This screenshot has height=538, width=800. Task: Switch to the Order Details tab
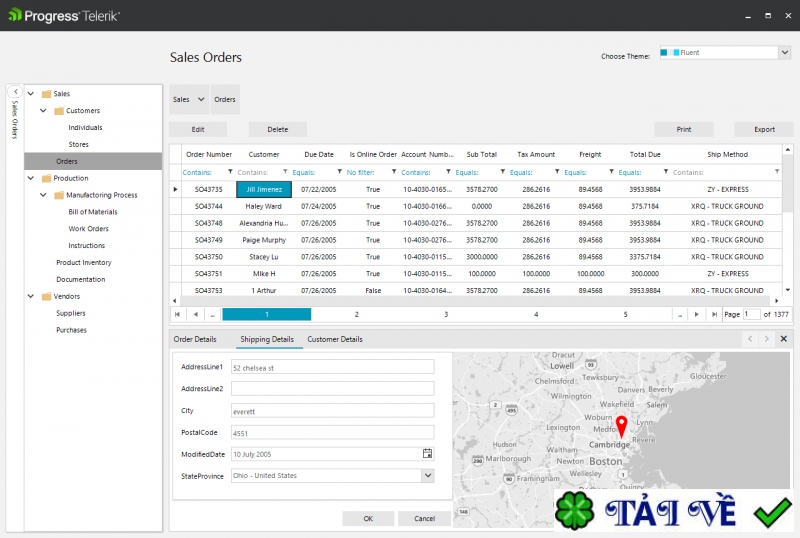[195, 339]
